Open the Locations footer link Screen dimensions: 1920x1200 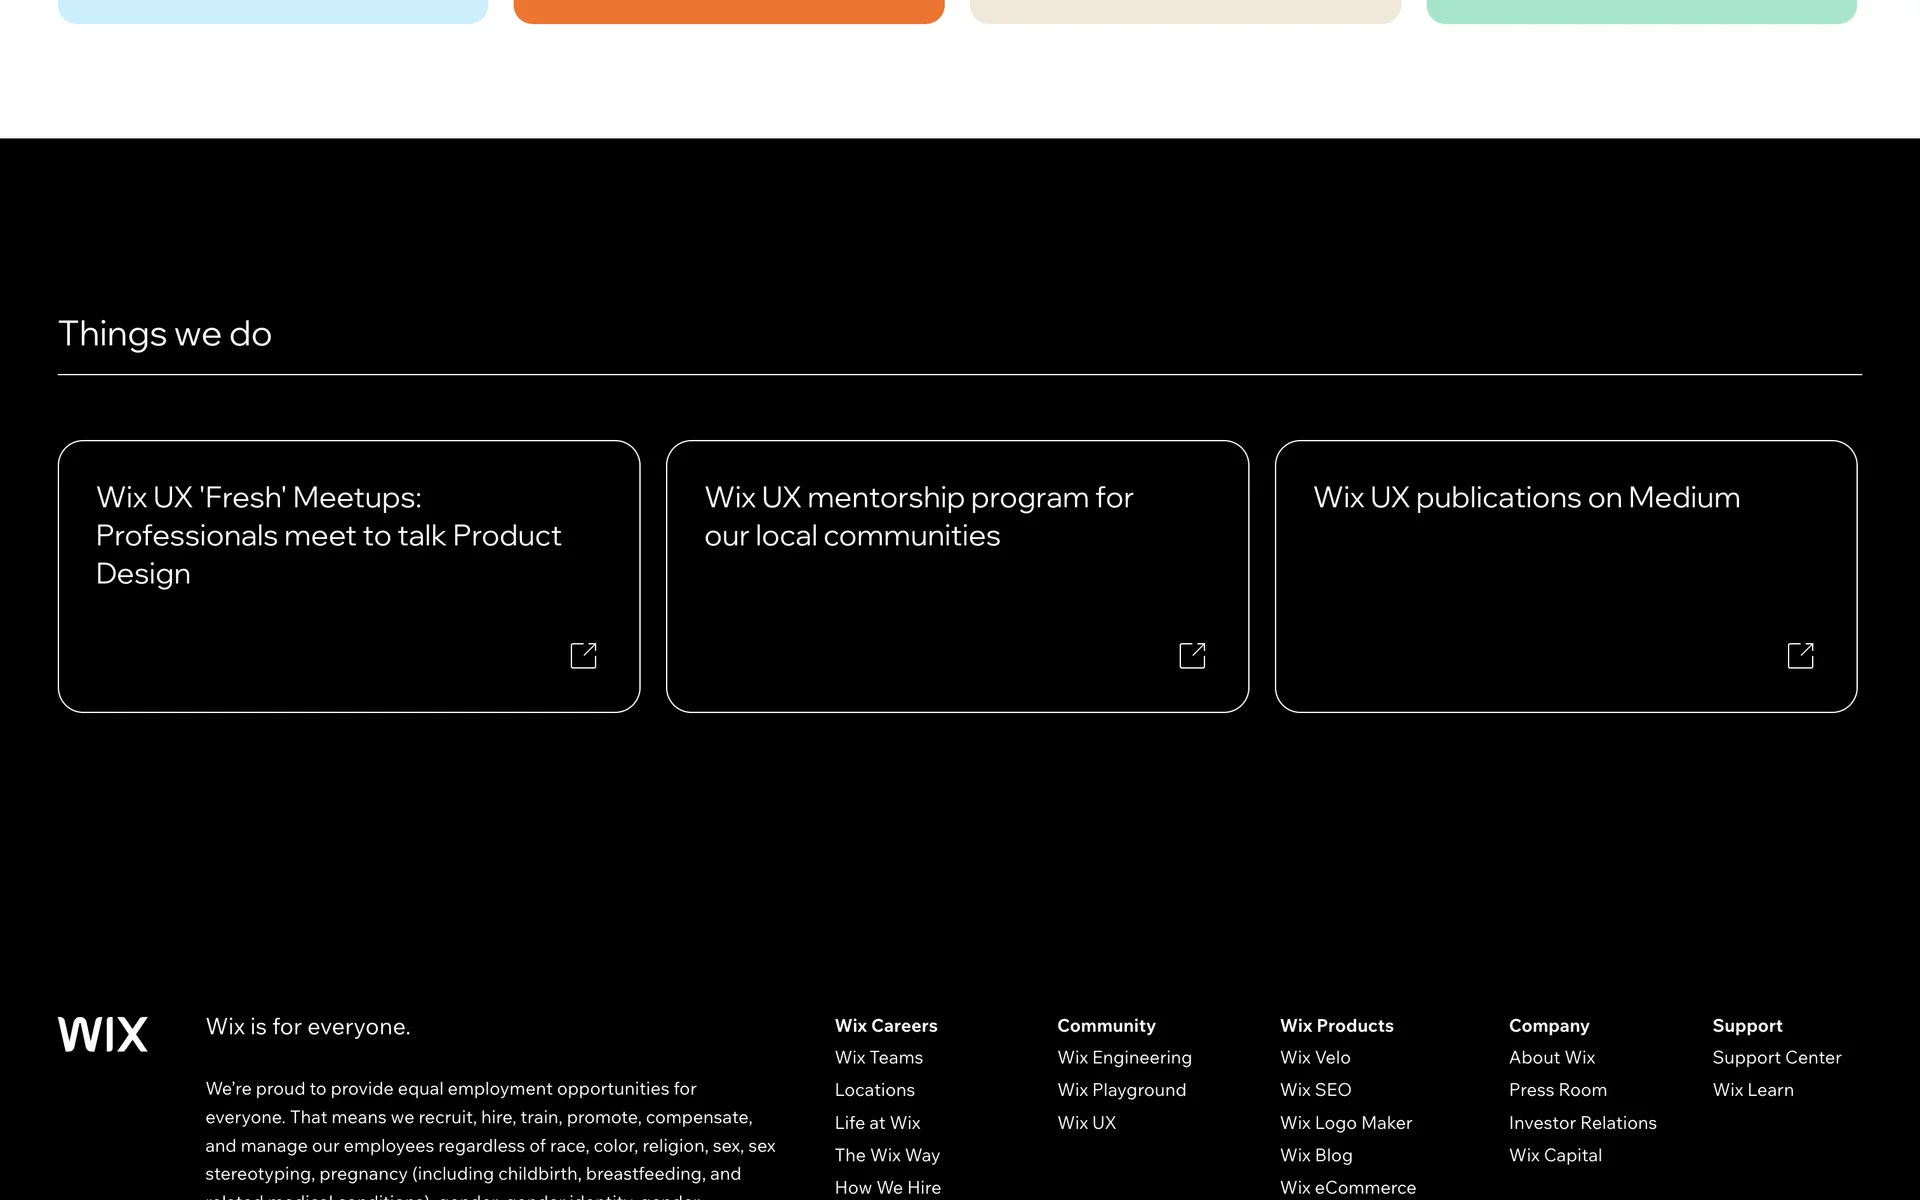click(874, 1090)
